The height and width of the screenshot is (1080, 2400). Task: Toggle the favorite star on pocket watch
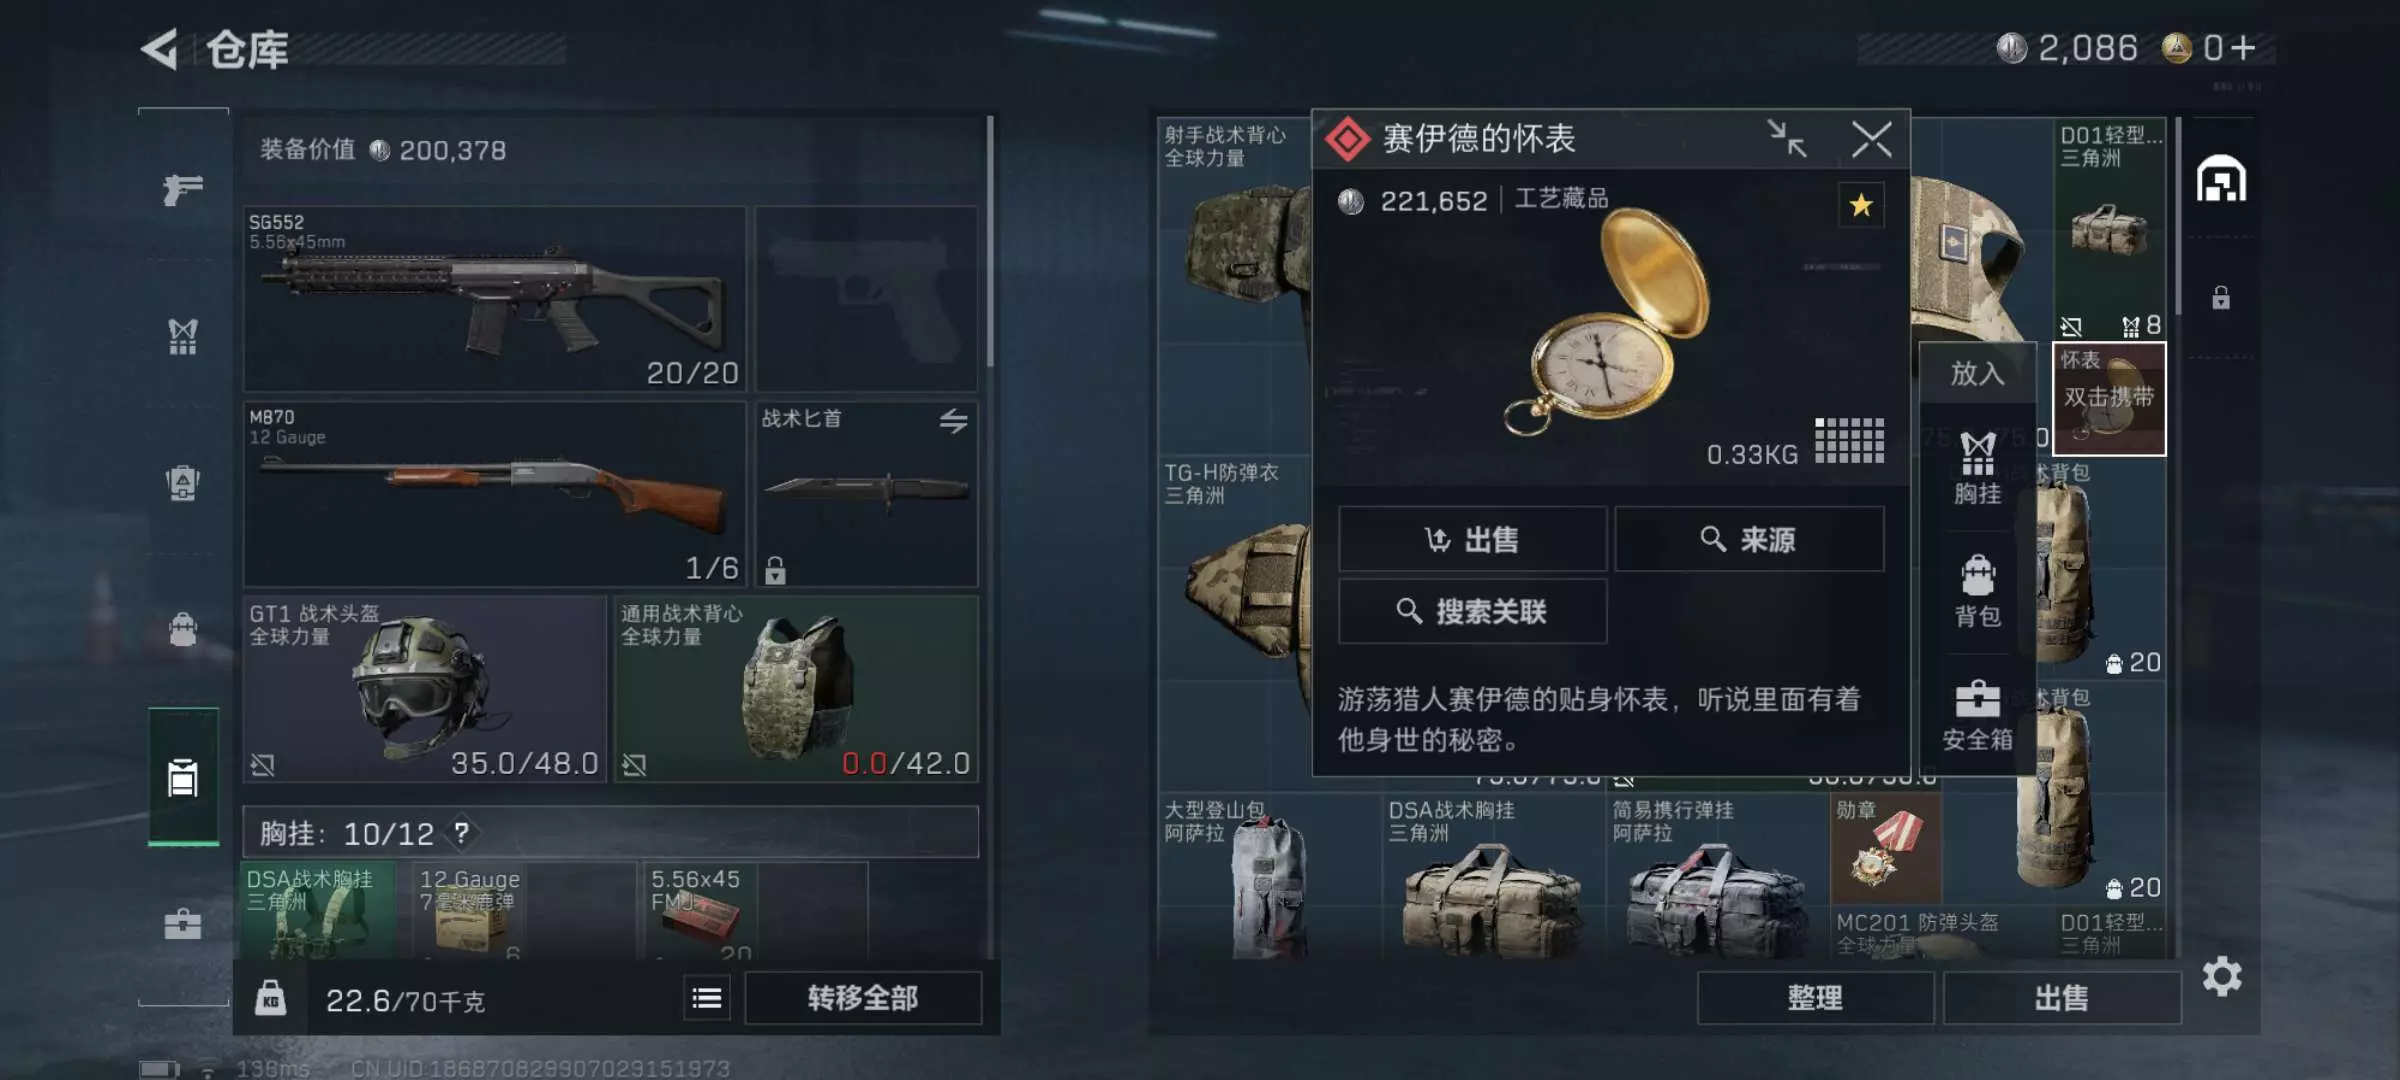coord(1861,205)
